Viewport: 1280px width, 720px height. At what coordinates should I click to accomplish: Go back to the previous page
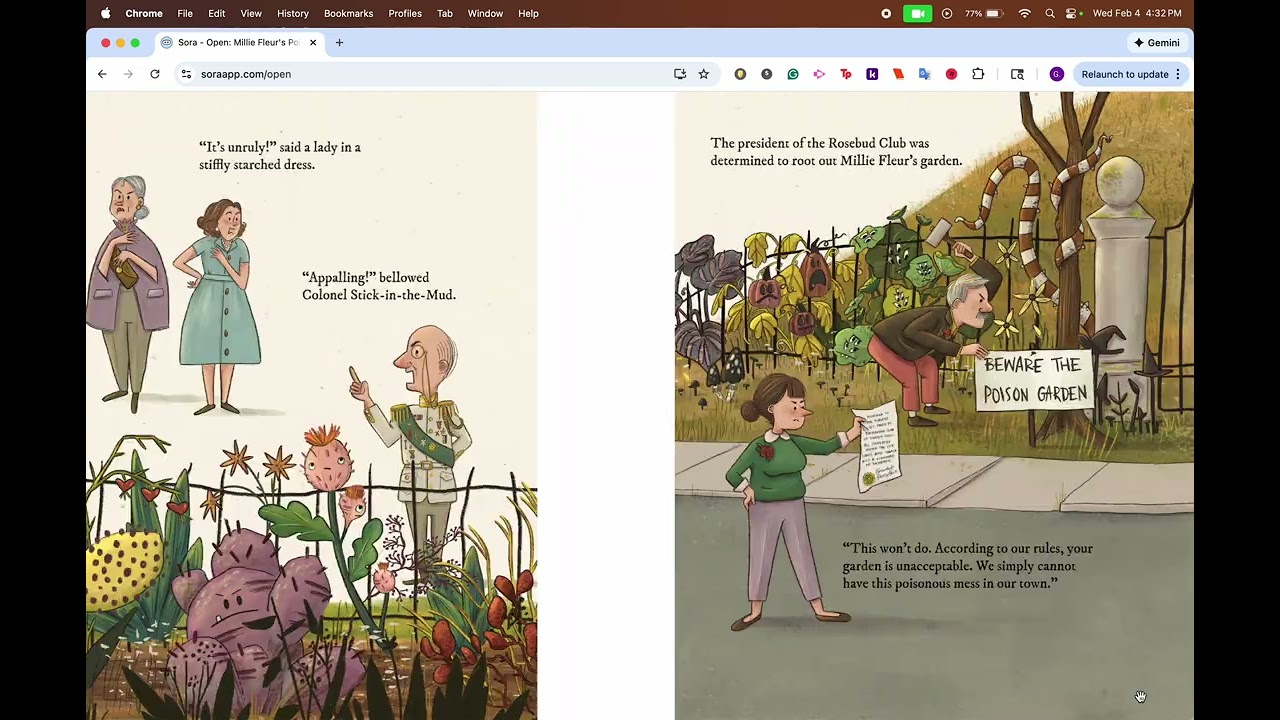[102, 74]
